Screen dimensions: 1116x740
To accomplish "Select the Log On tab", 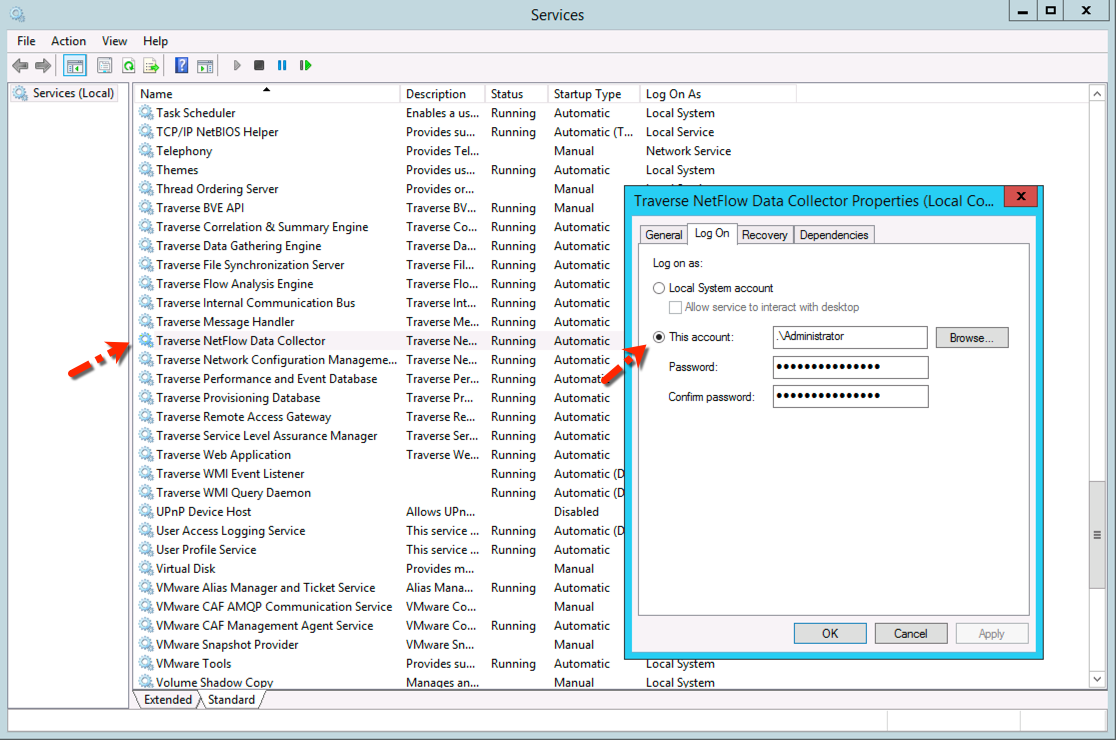I will [x=712, y=233].
